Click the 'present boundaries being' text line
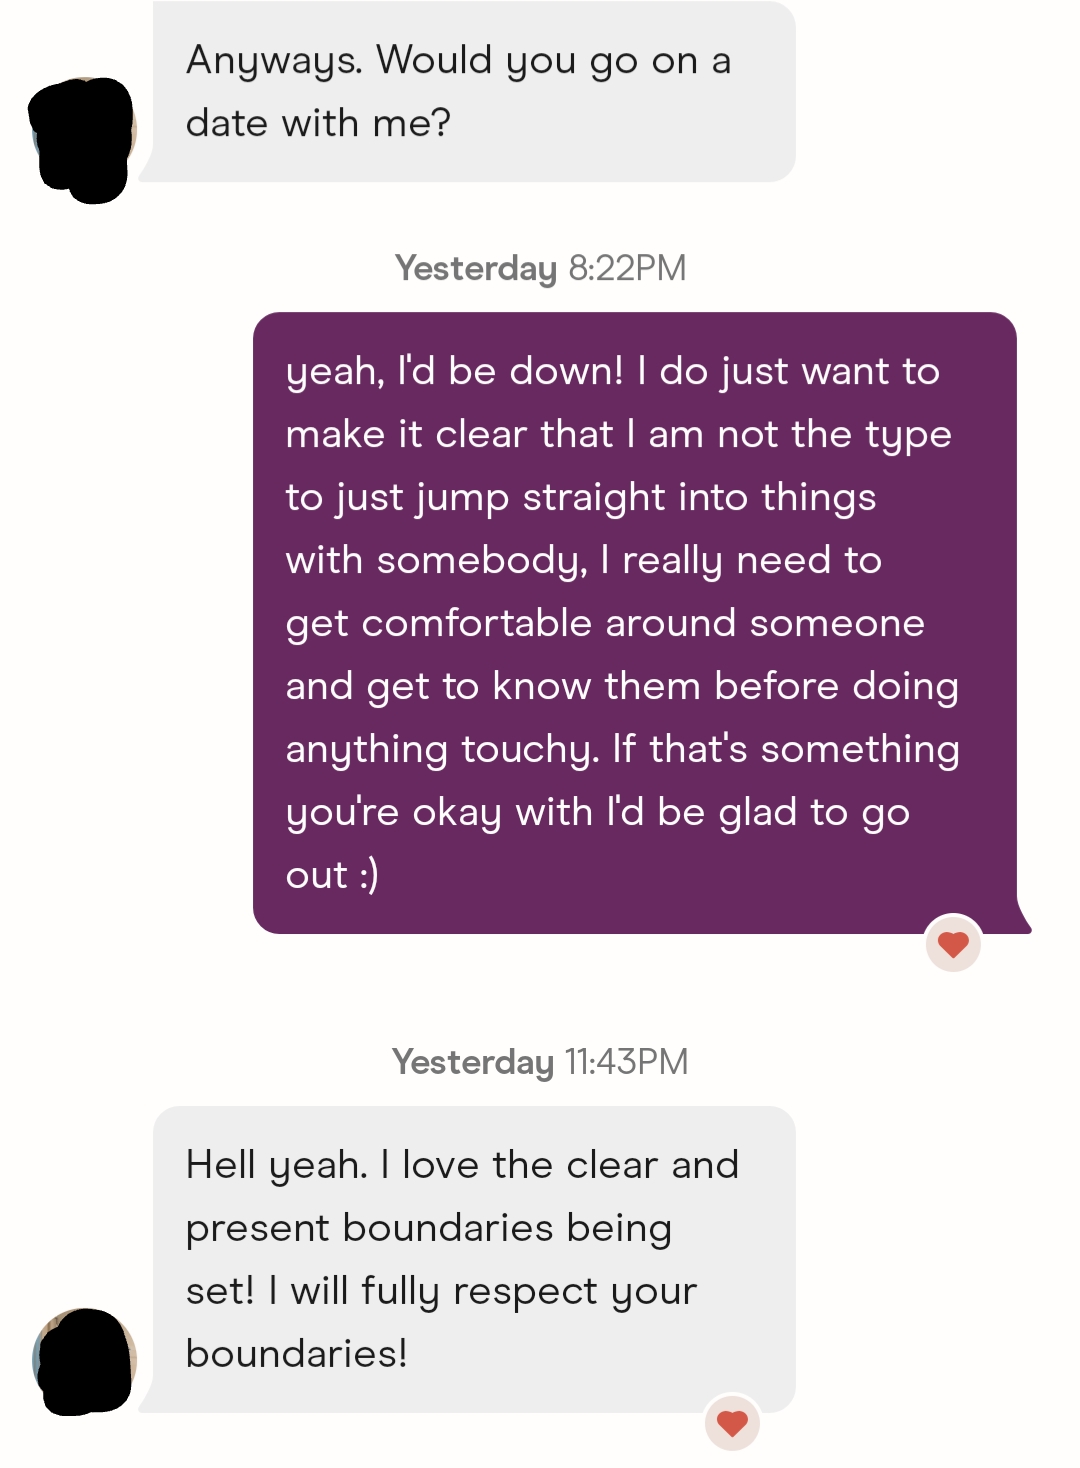Screen dimensions: 1080x1468 429,1228
